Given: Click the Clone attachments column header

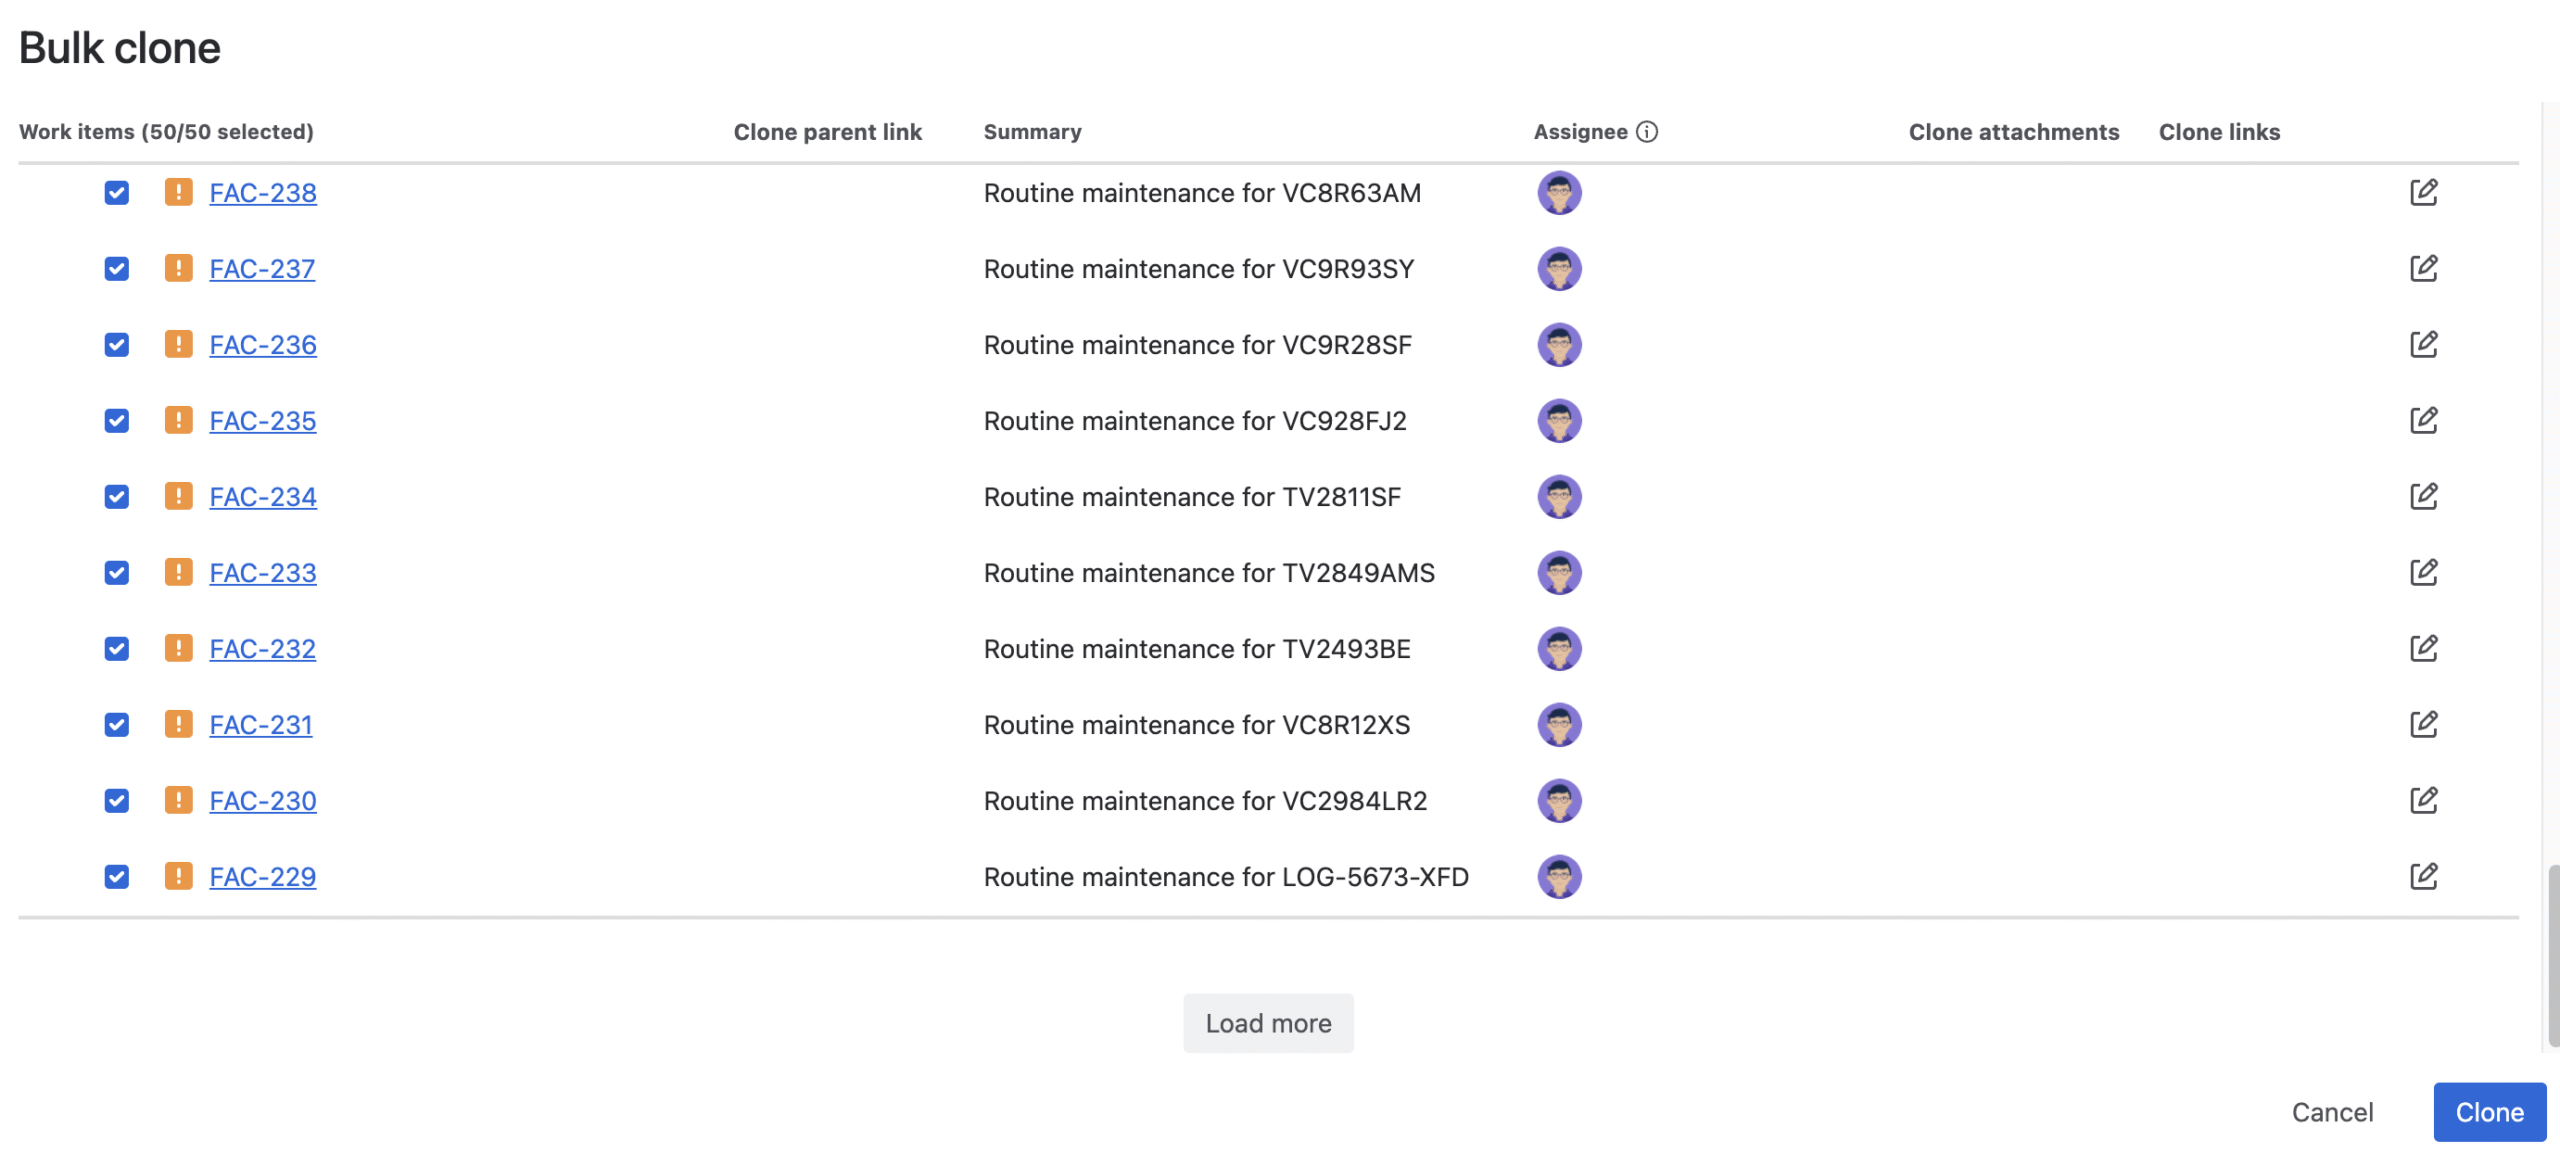Looking at the screenshot, I should [x=2013, y=132].
